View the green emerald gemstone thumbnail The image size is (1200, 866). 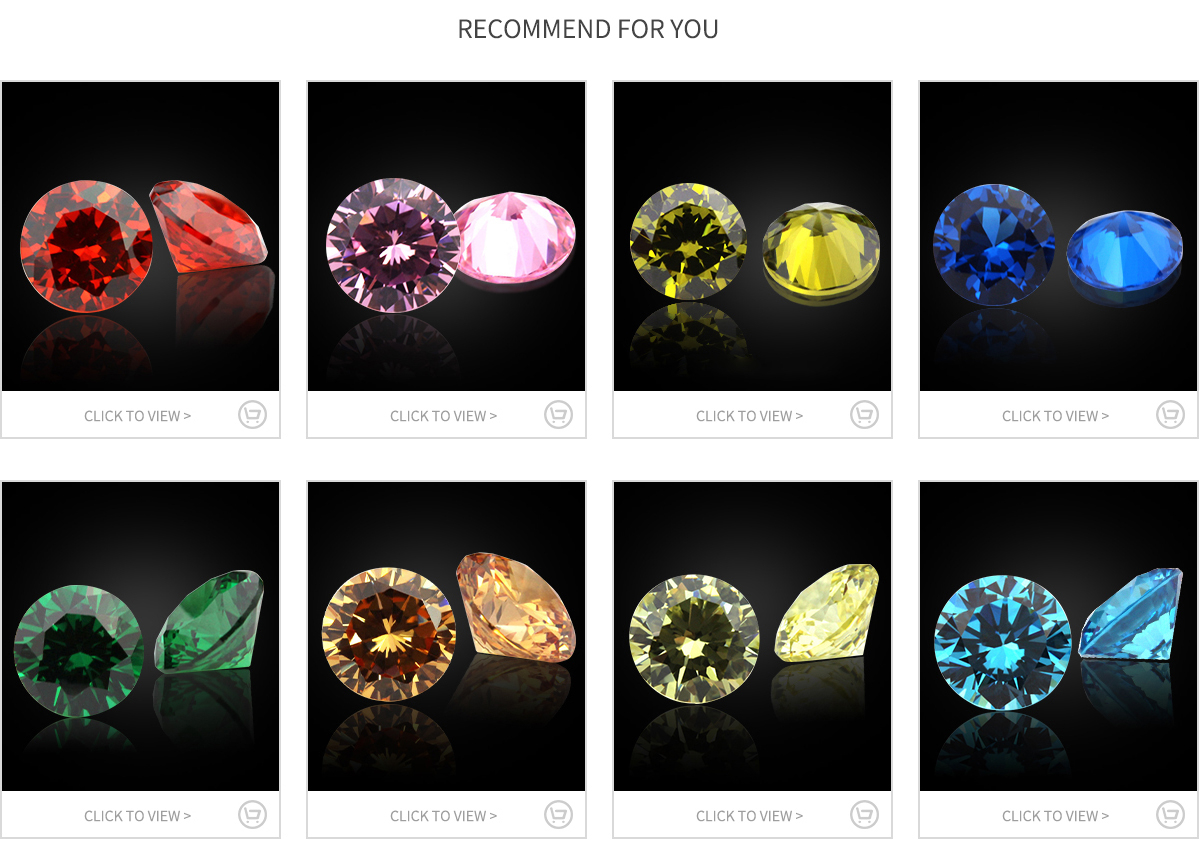point(141,636)
